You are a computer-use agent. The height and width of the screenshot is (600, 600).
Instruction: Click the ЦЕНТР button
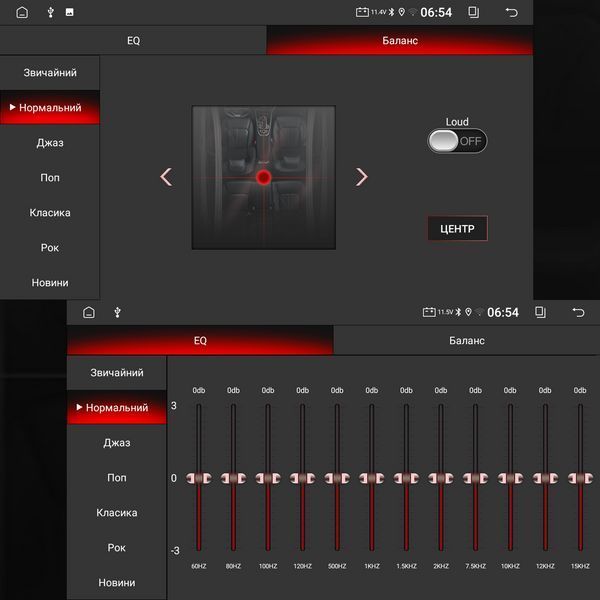pos(457,228)
